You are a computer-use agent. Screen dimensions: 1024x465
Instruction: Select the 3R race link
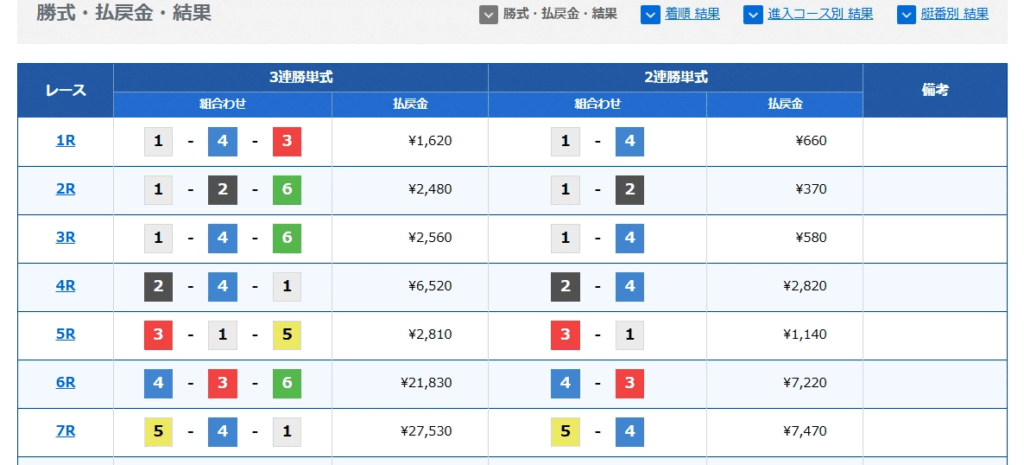65,237
